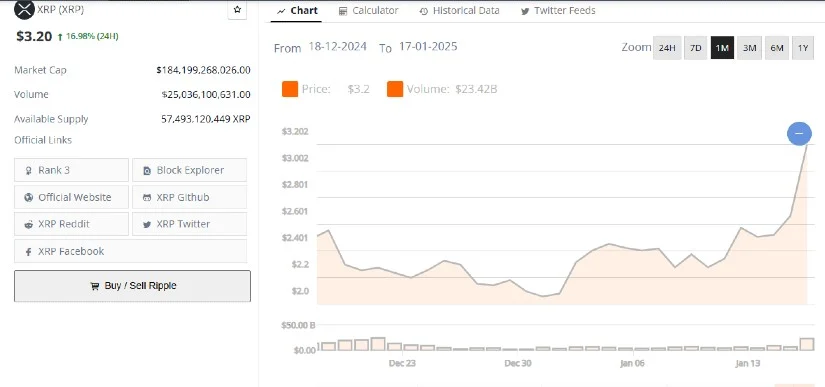
Task: Visit the XRP Reddit link
Action: tap(72, 224)
